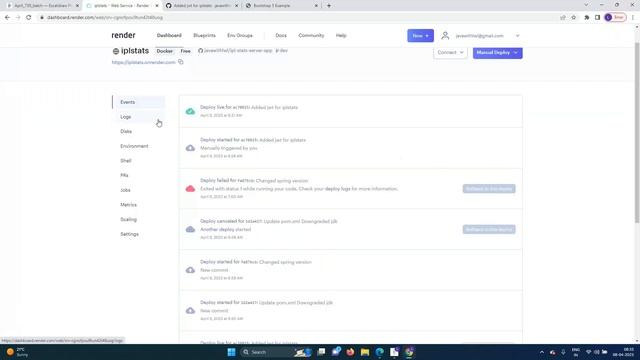Open Env Groups in top navigation
The image size is (640, 360).
(240, 36)
